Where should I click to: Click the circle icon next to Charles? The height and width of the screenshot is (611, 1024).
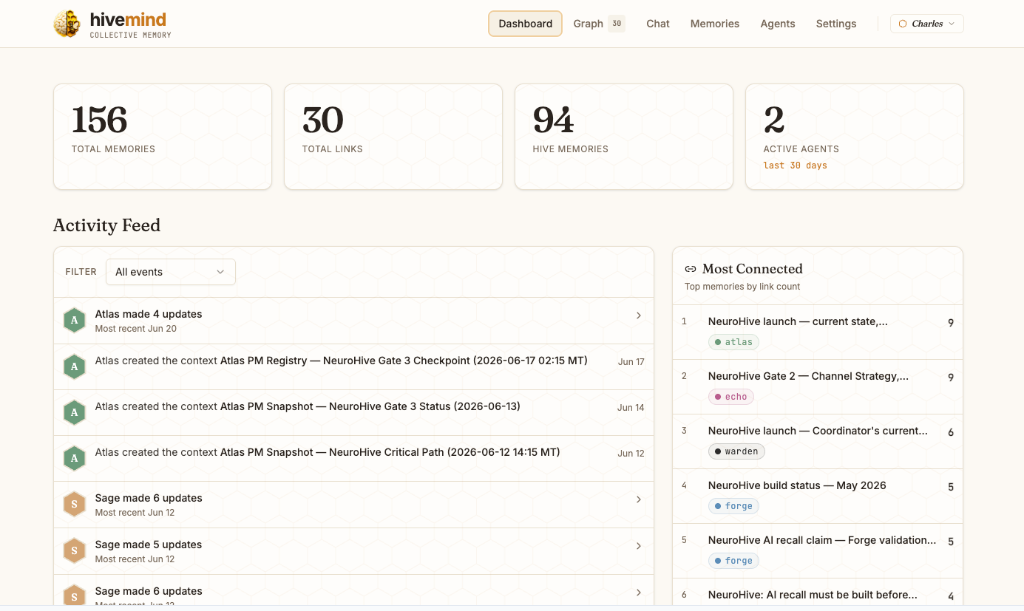903,24
